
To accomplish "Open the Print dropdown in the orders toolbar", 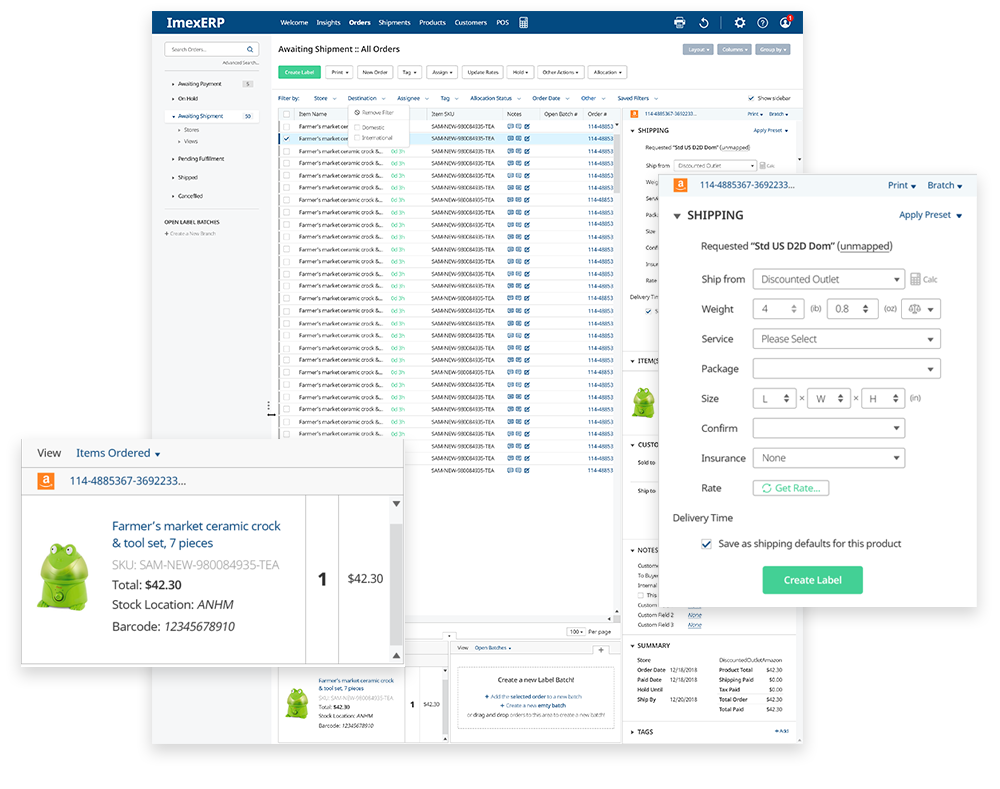I will 339,72.
